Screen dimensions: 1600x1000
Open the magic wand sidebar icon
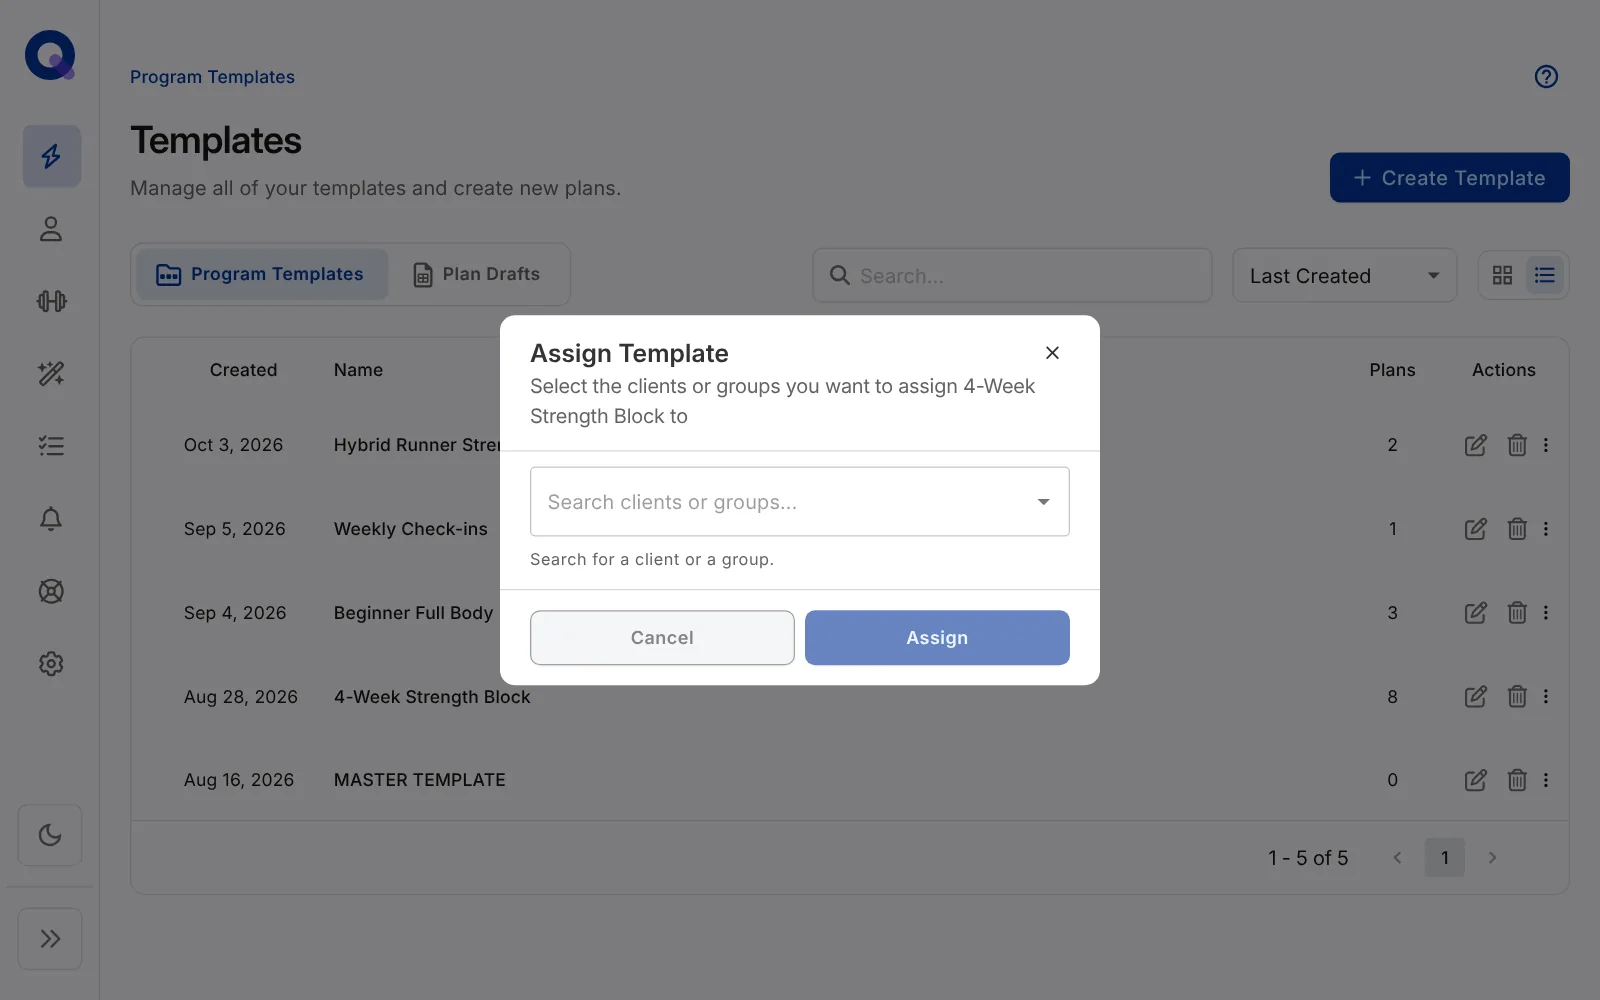(51, 374)
